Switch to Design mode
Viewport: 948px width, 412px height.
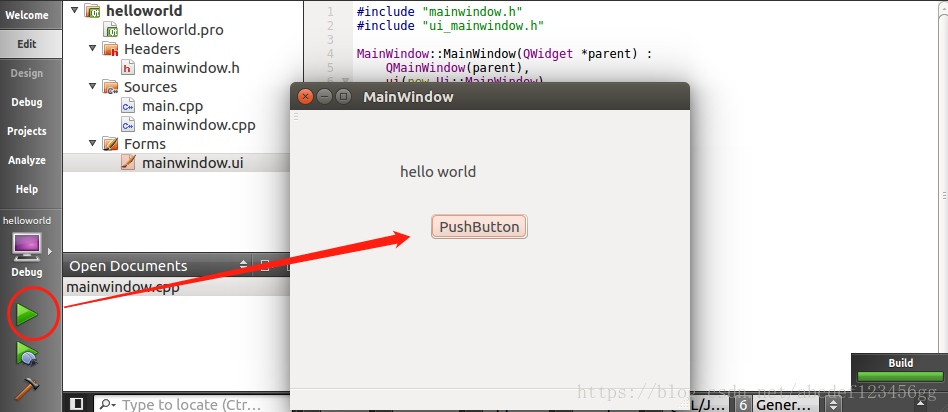point(27,73)
